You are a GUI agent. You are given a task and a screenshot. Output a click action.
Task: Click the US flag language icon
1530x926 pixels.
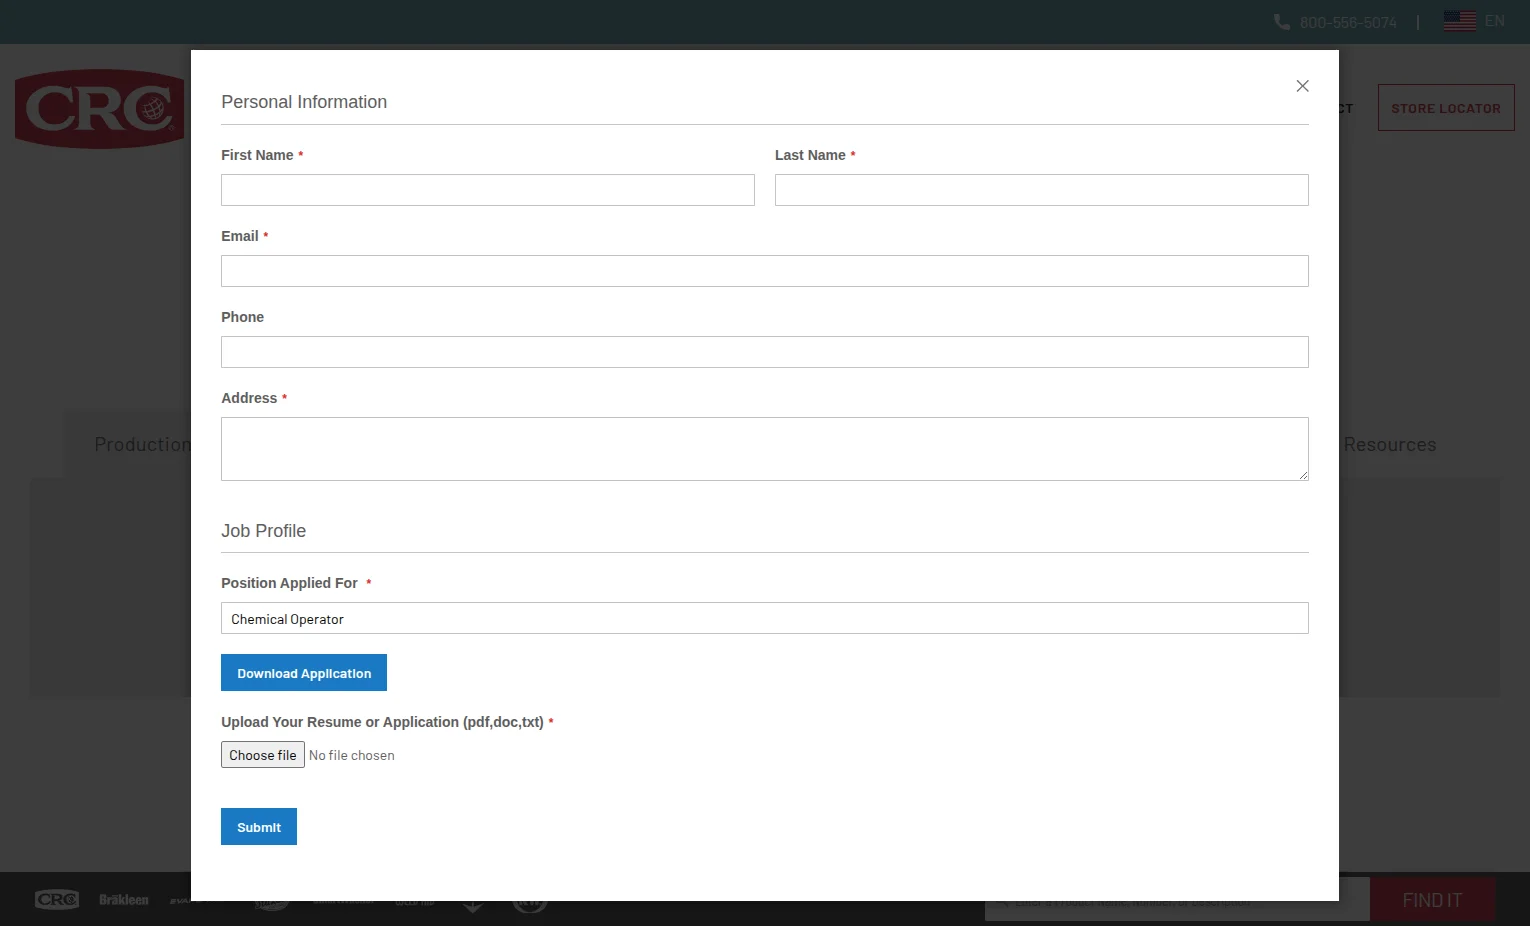[1460, 21]
